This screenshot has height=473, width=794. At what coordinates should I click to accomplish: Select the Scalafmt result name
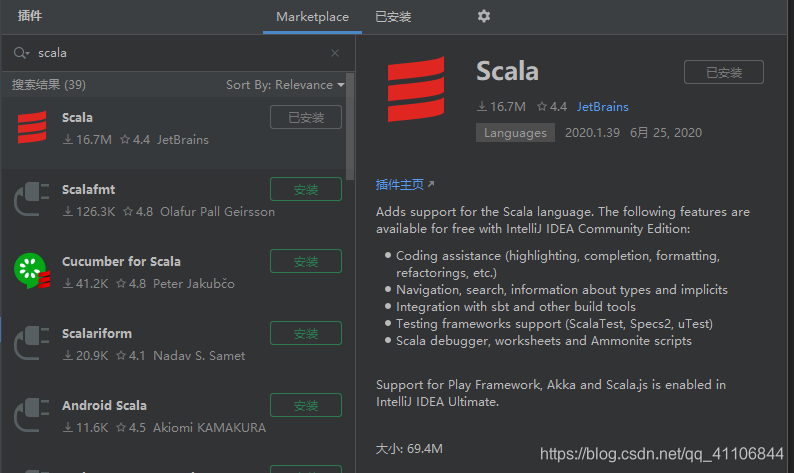coord(88,189)
